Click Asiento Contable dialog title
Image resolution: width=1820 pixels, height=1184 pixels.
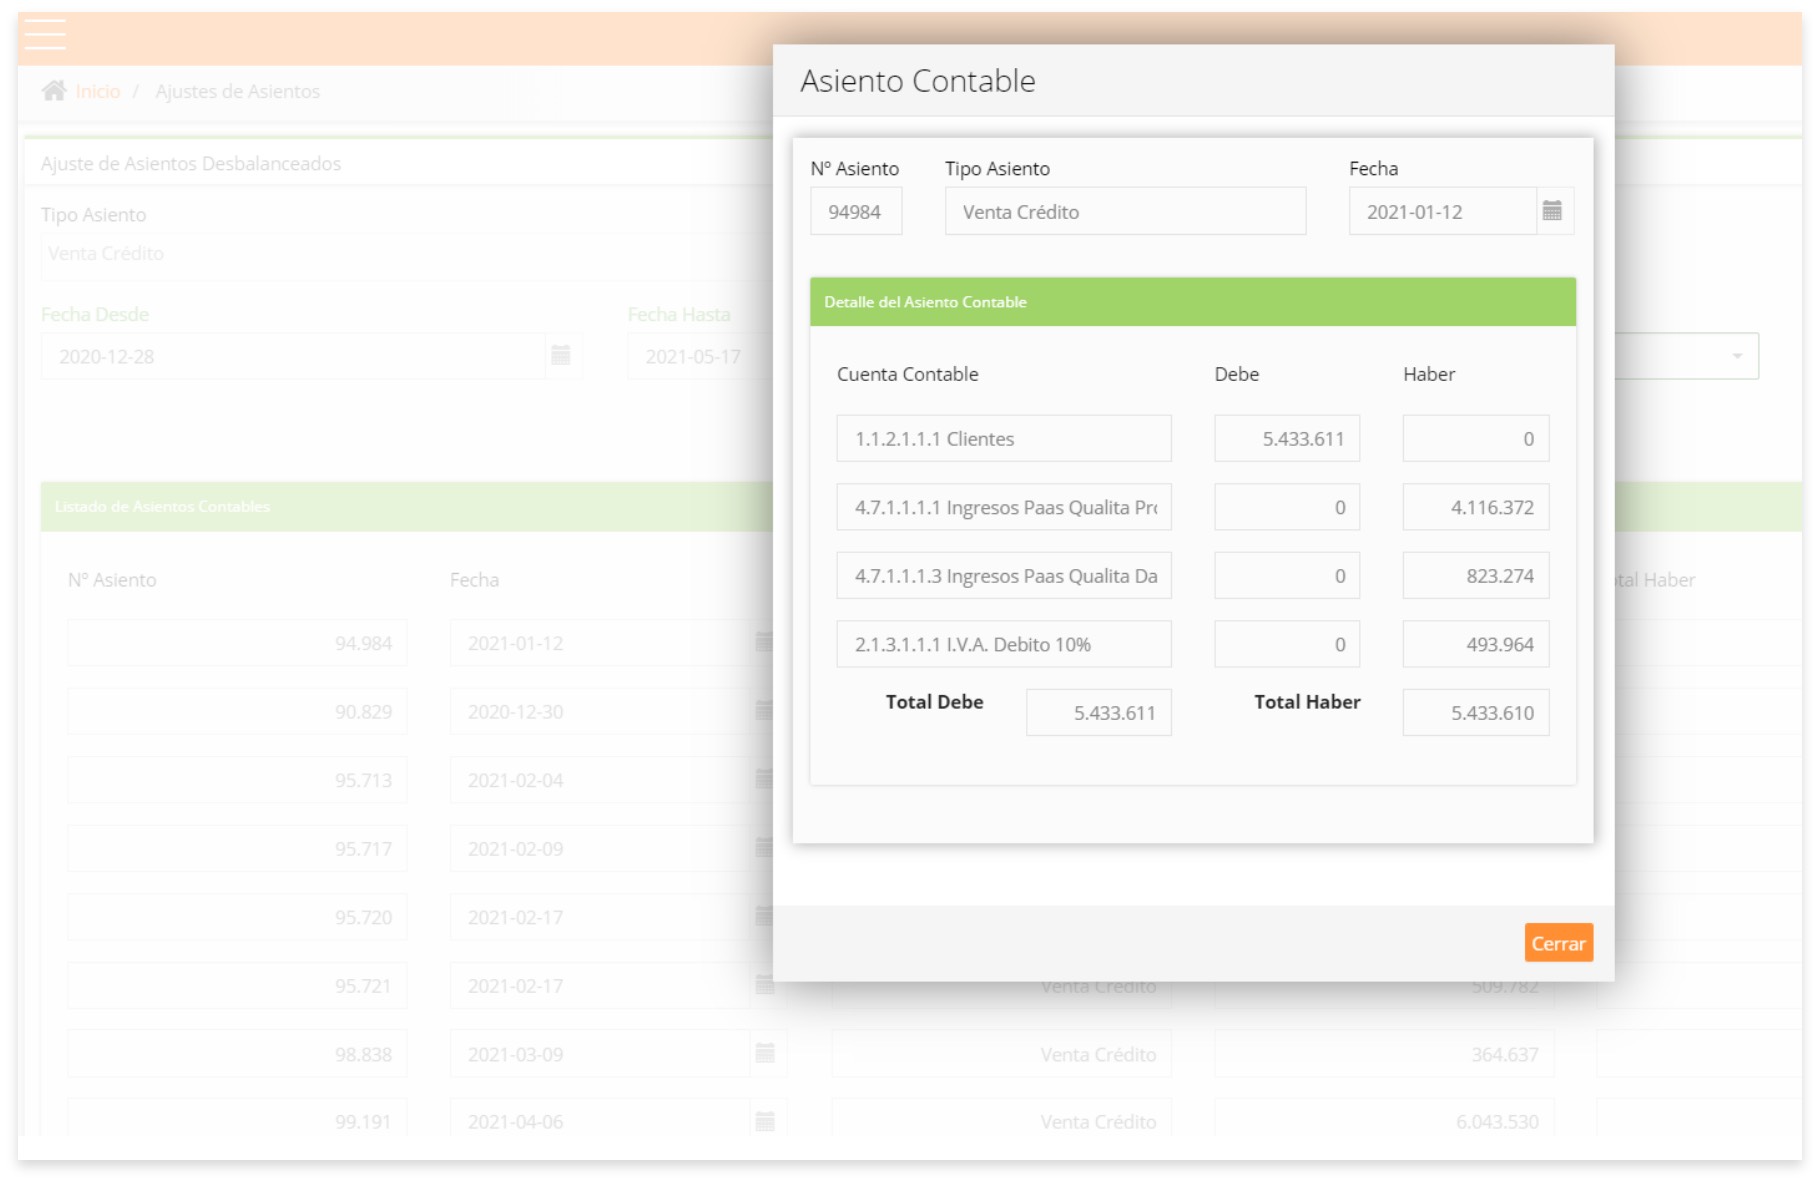point(918,80)
